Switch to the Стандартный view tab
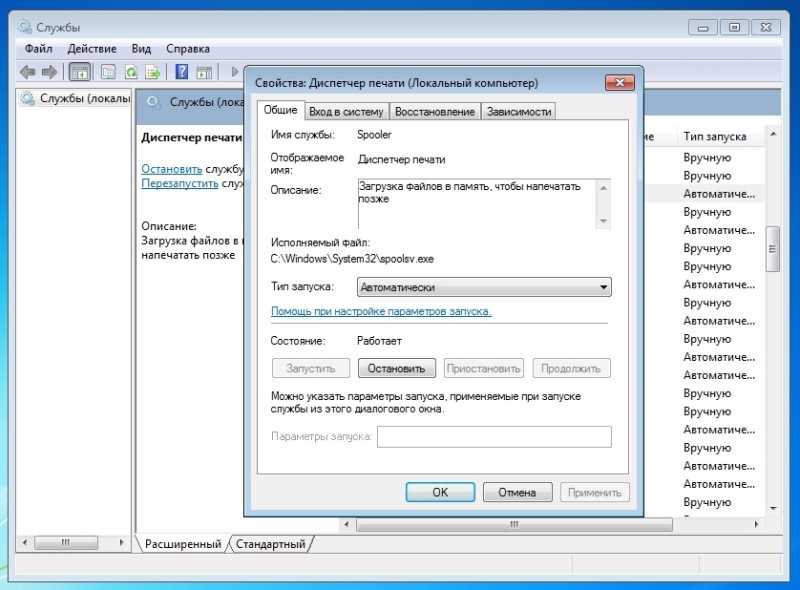 [270, 544]
